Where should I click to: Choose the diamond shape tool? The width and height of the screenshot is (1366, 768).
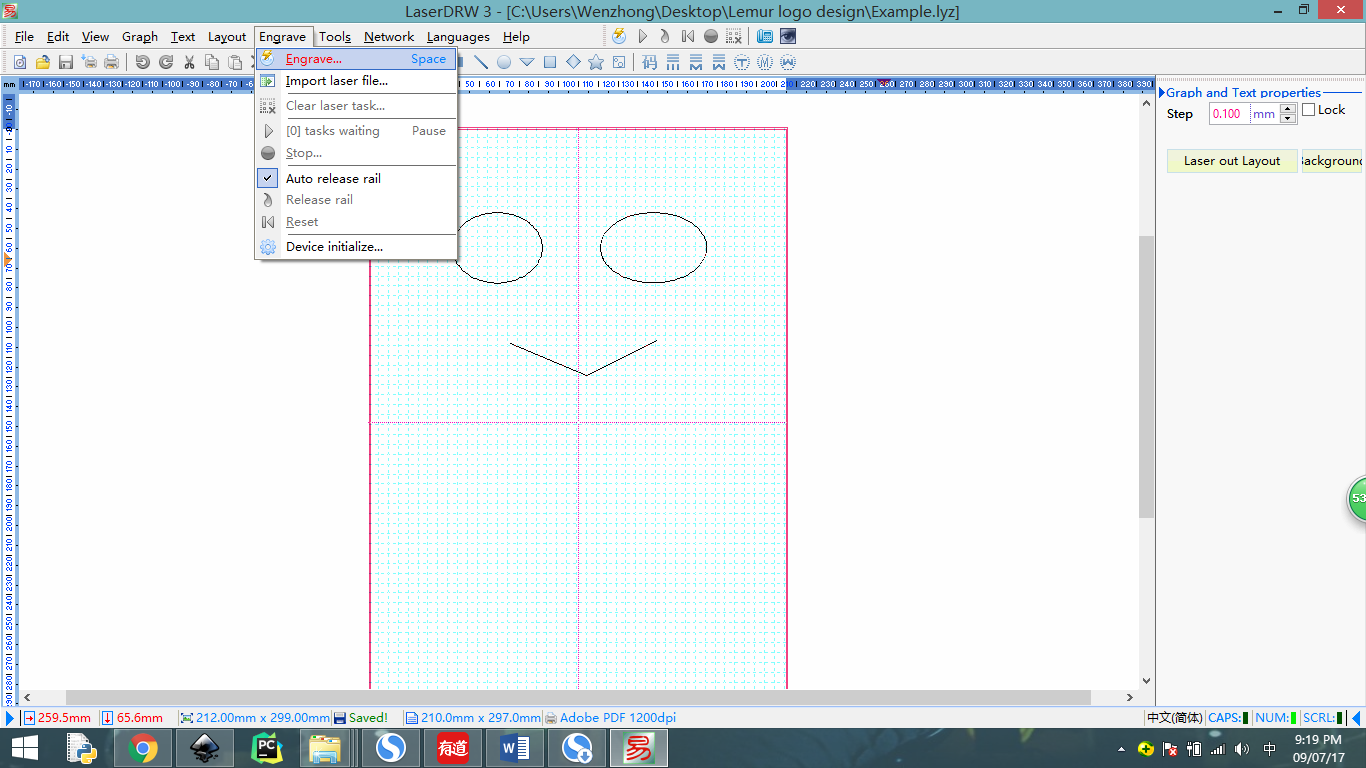coord(573,62)
